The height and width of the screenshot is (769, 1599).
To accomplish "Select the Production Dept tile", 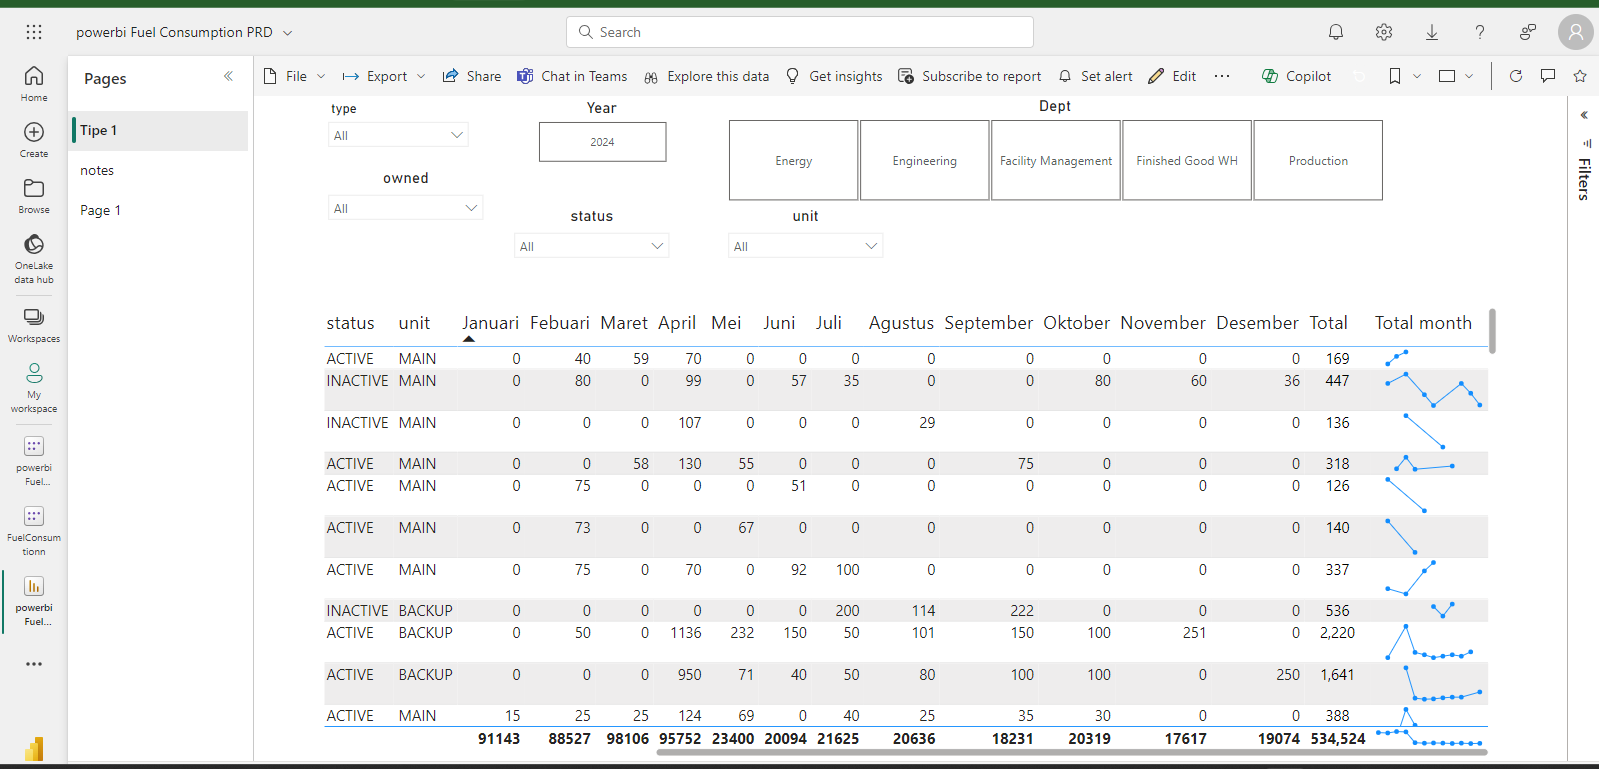I will [1318, 160].
